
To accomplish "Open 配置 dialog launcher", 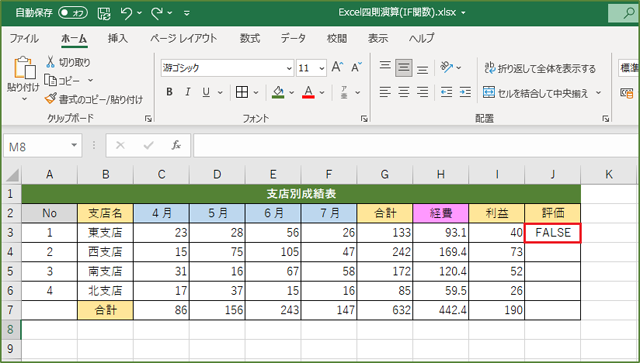I will (605, 119).
